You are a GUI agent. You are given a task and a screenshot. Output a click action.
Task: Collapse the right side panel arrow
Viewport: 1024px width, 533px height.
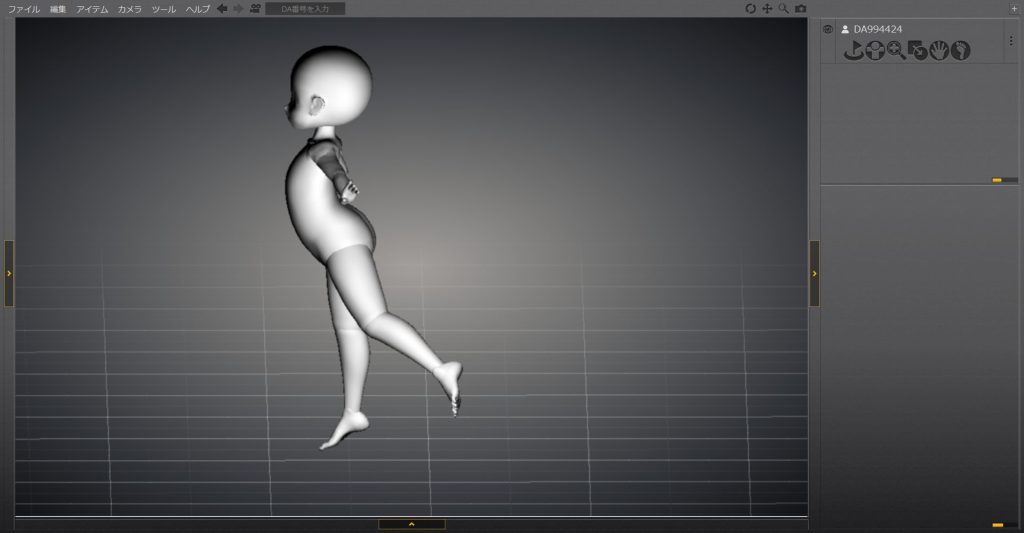point(814,273)
